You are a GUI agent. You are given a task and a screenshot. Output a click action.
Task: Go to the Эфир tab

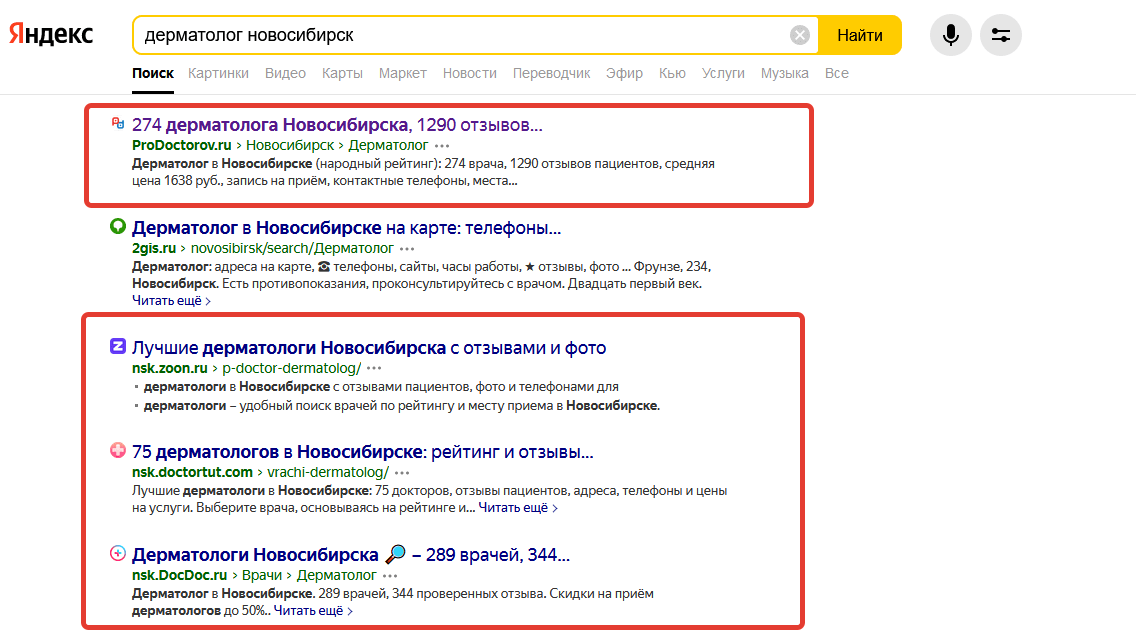pyautogui.click(x=625, y=73)
